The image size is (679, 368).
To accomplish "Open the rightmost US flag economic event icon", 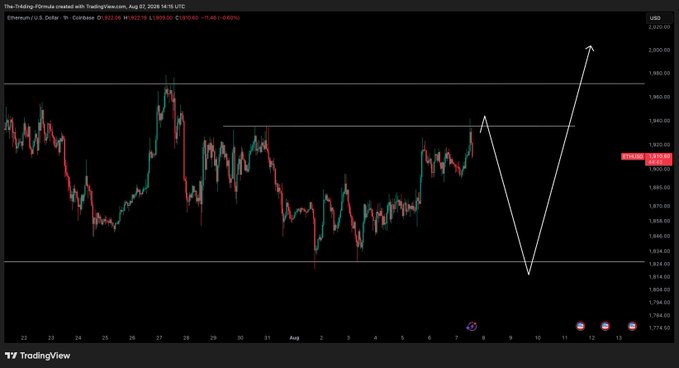I will (x=632, y=326).
